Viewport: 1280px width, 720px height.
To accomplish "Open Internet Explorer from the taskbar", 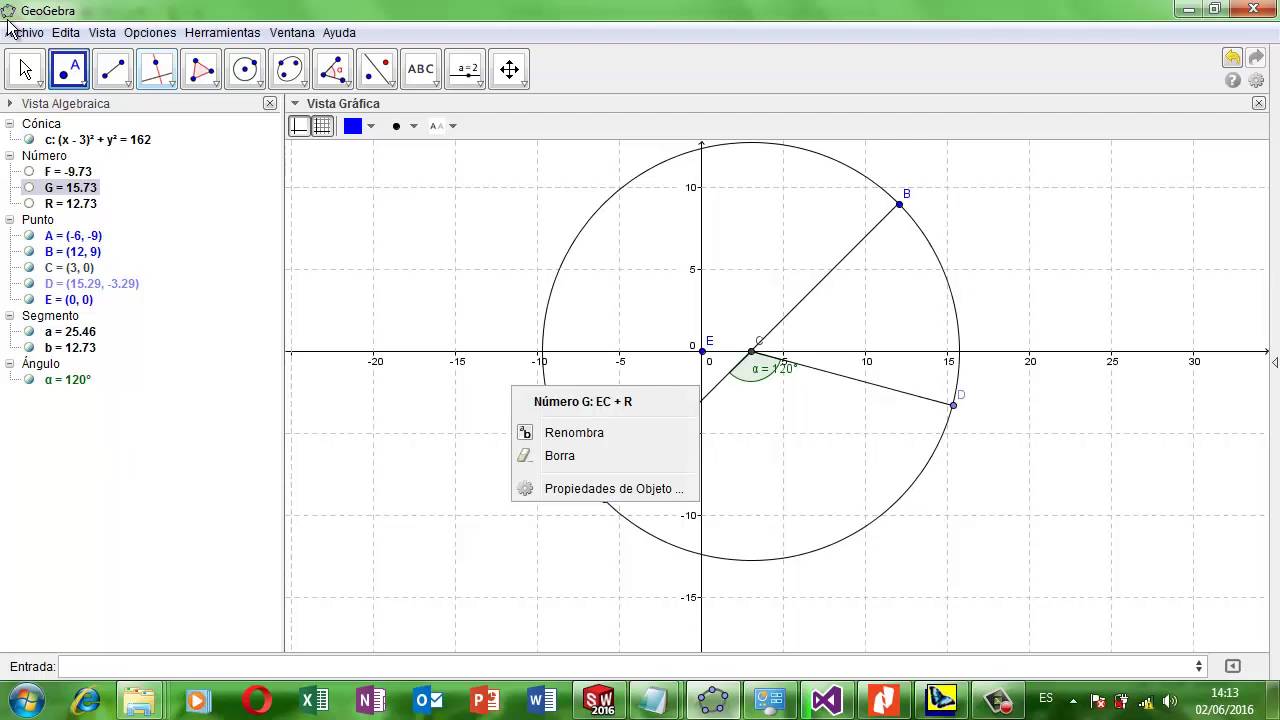I will [85, 700].
